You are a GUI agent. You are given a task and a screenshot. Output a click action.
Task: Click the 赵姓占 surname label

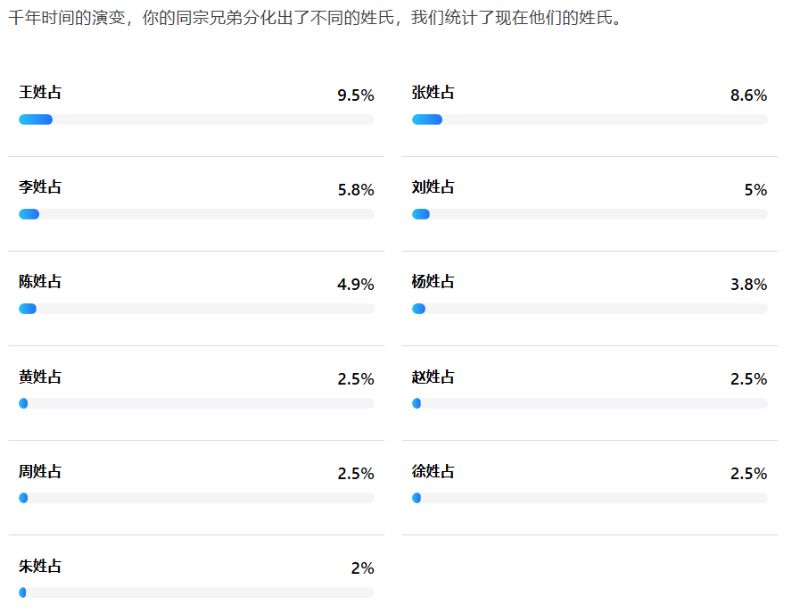tap(433, 377)
